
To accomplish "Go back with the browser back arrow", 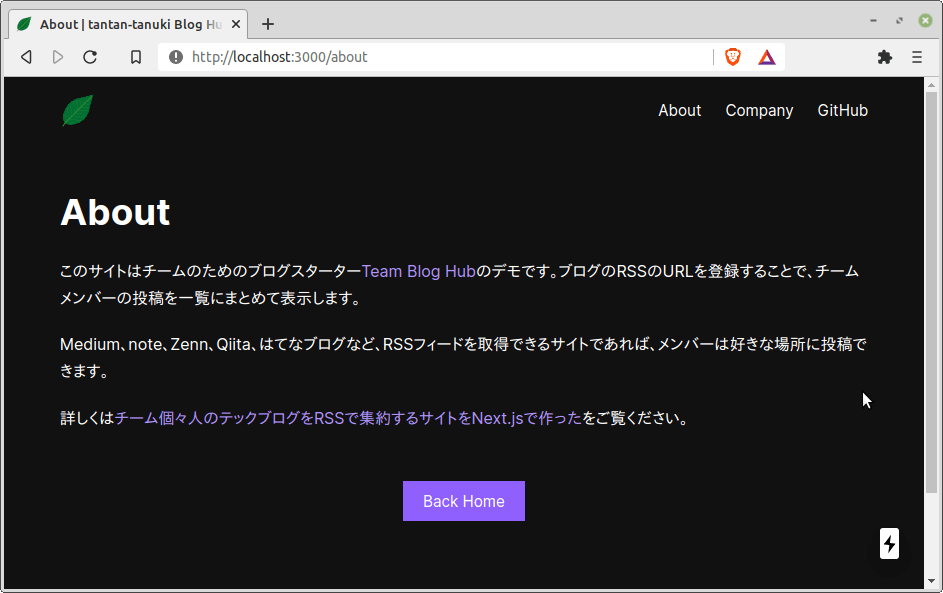I will pos(26,57).
